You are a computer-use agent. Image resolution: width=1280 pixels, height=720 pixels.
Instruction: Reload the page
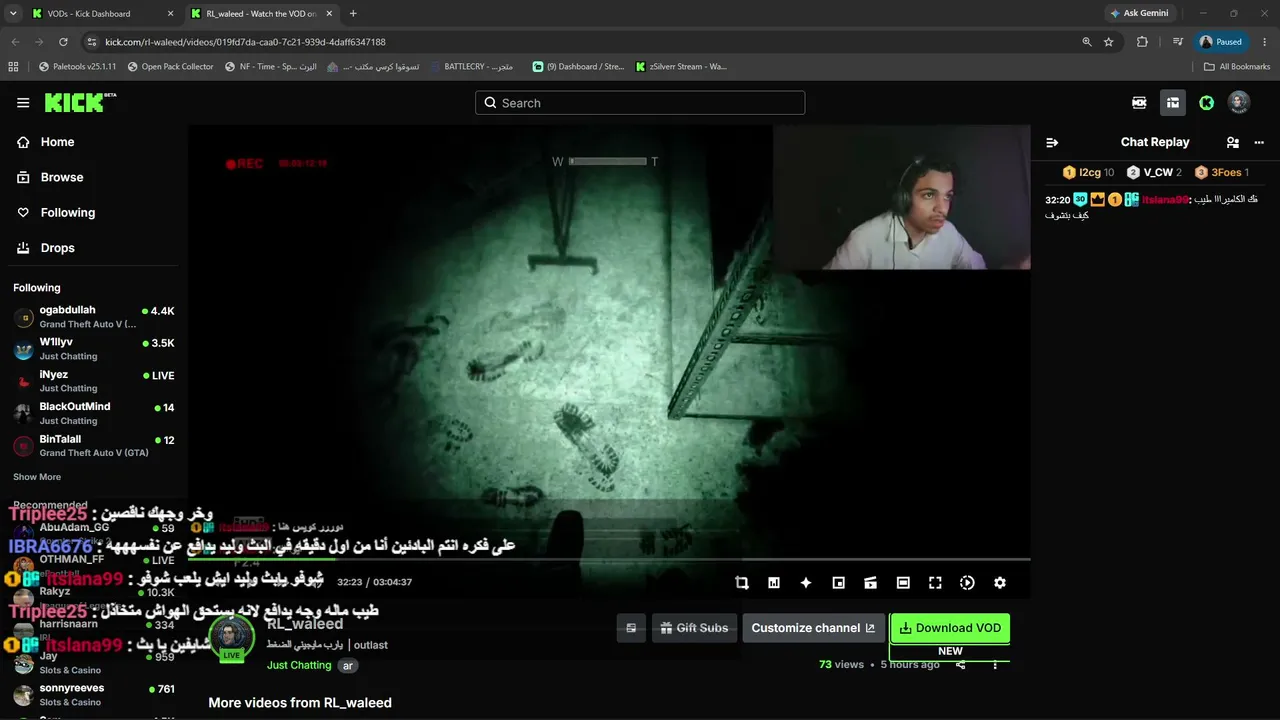tap(63, 42)
